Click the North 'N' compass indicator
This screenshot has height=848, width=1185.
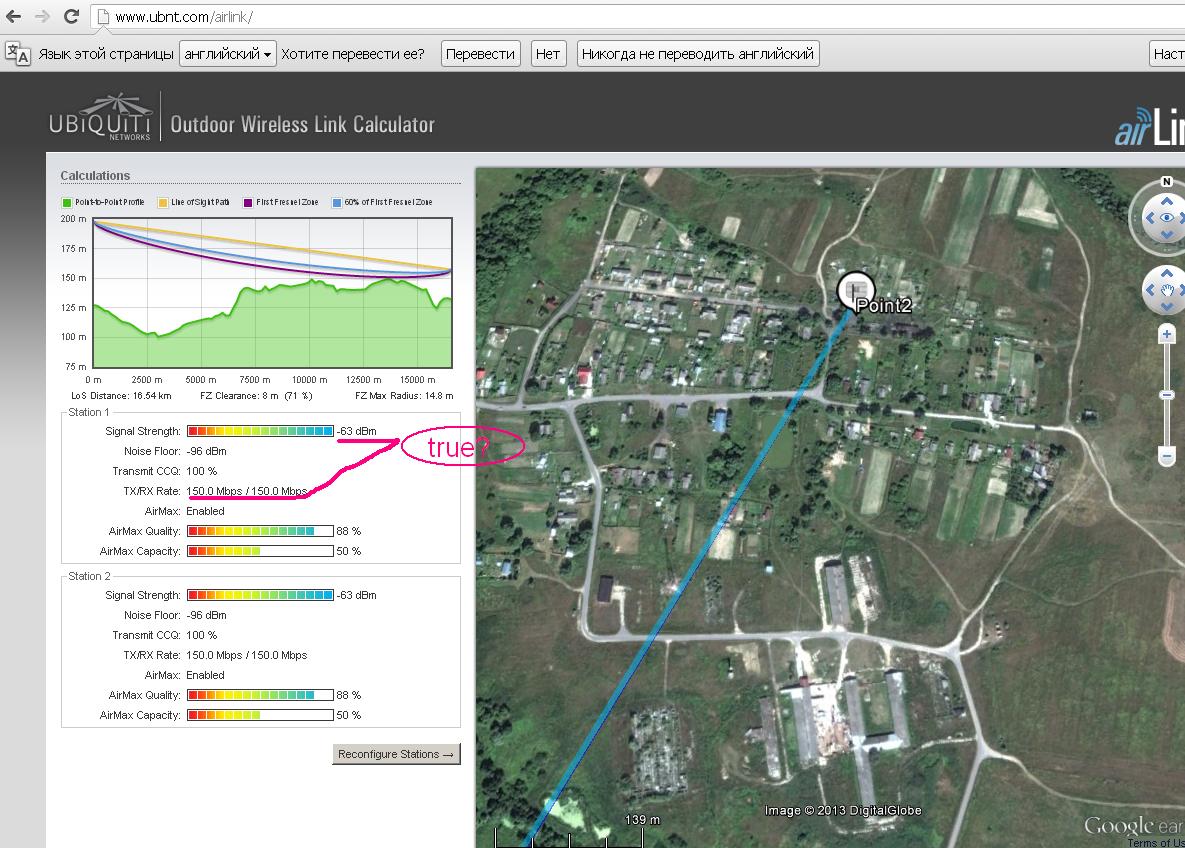coord(1166,182)
